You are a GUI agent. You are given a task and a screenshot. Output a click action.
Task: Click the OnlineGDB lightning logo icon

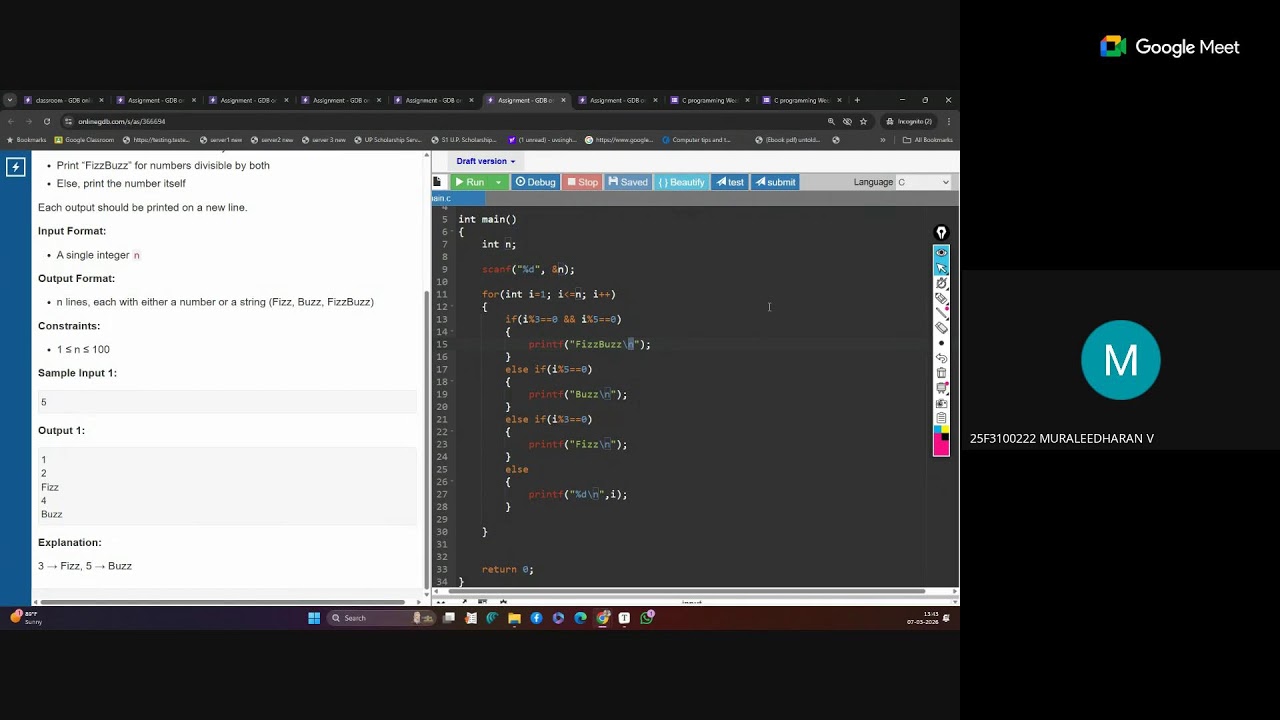(15, 167)
